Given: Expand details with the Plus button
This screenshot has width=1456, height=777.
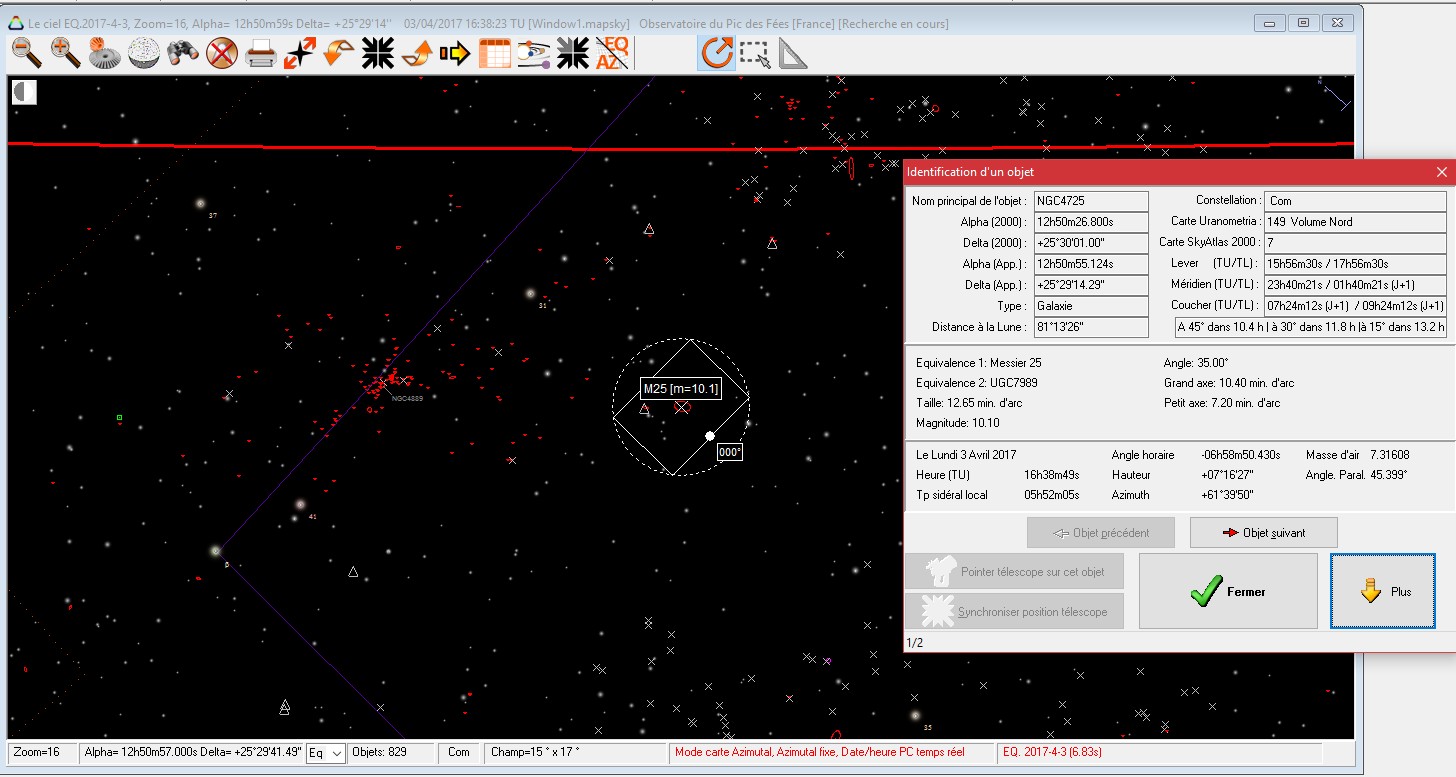Looking at the screenshot, I should (x=1383, y=591).
